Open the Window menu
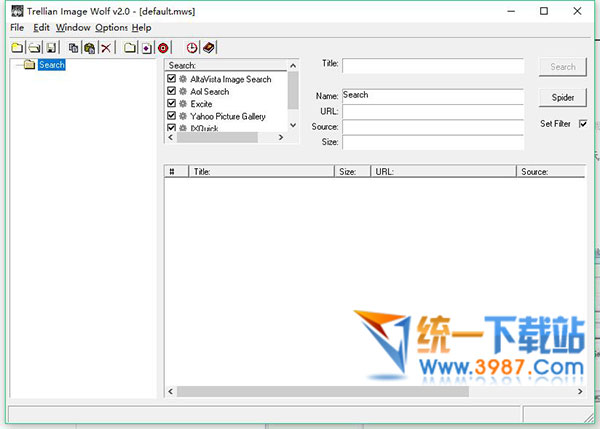Screen dimensions: 600x429 (x=73, y=28)
